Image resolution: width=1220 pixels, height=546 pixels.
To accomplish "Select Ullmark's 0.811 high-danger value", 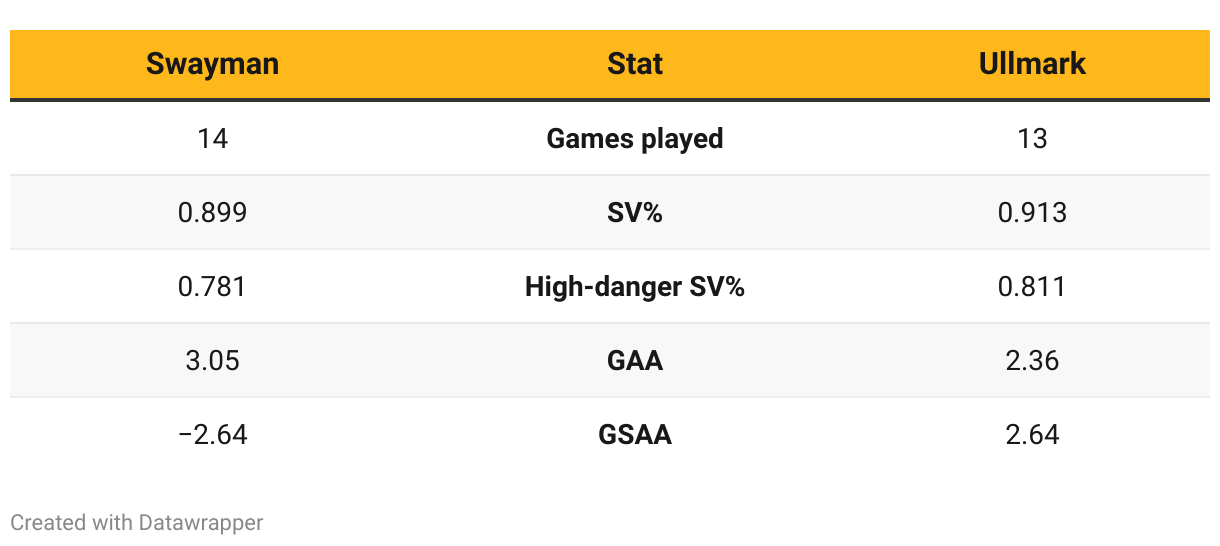I will pyautogui.click(x=1032, y=286).
